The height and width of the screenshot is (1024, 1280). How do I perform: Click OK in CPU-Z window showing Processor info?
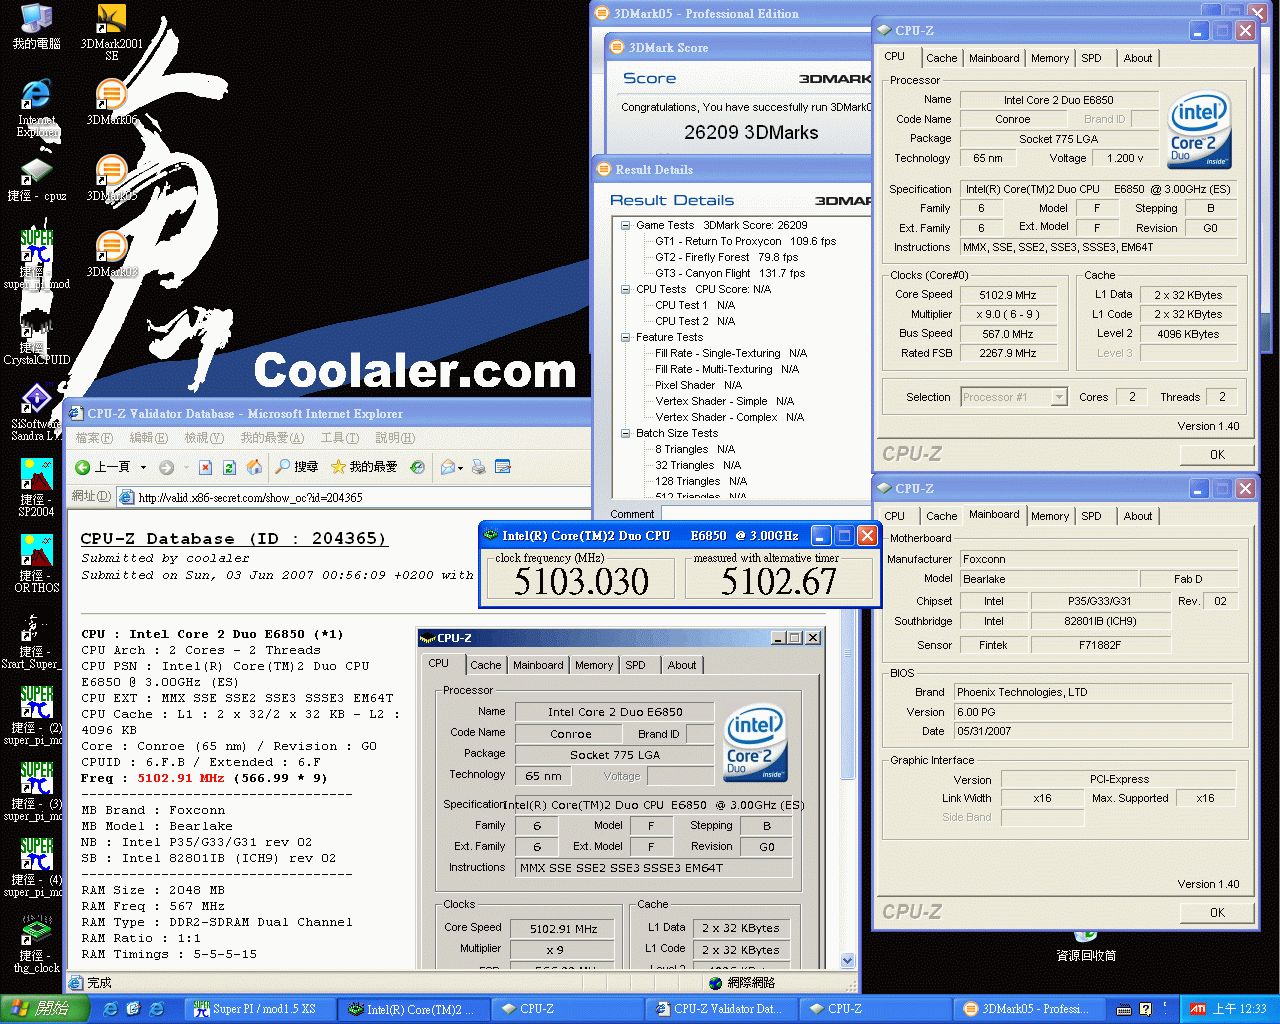[1217, 454]
